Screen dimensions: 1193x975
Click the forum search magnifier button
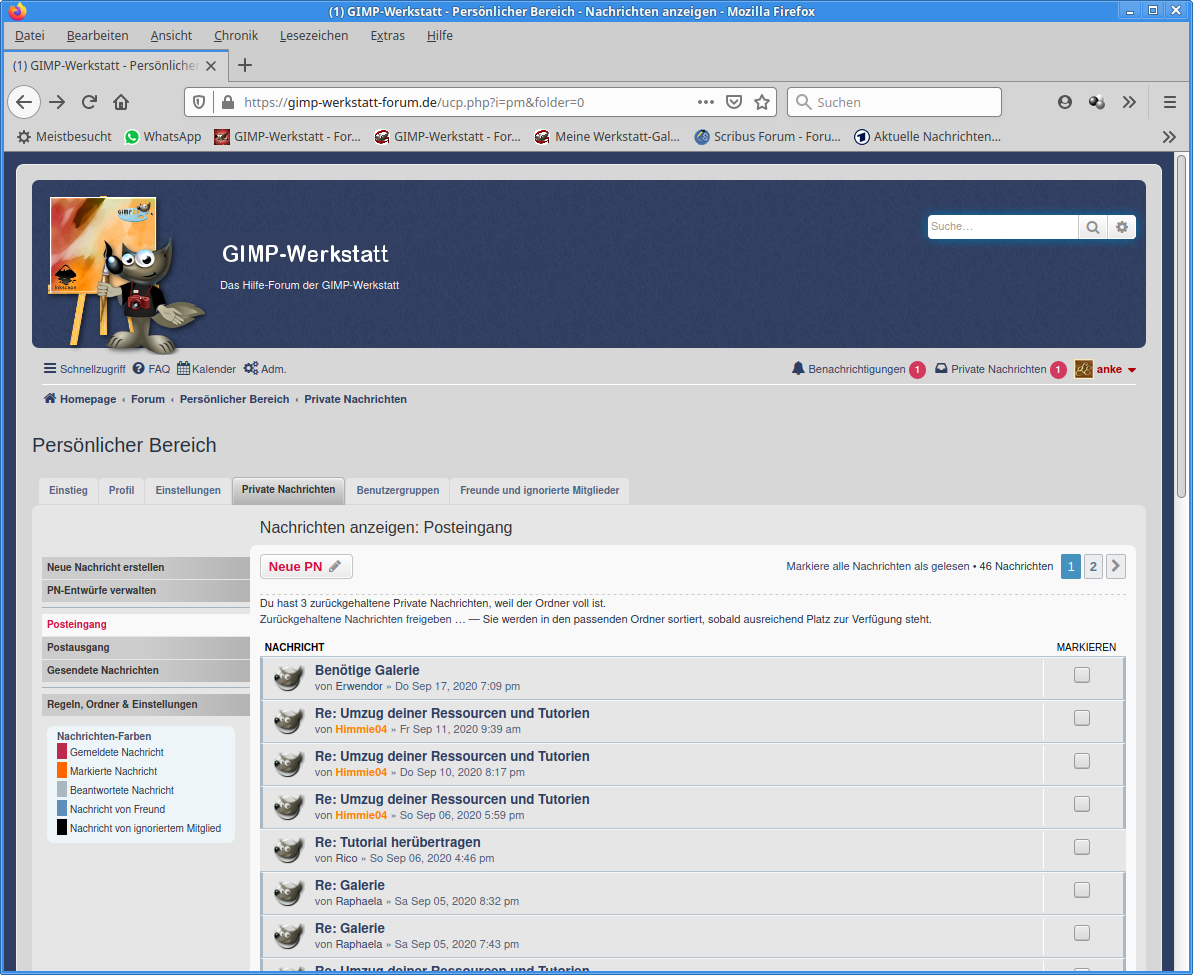(x=1093, y=227)
